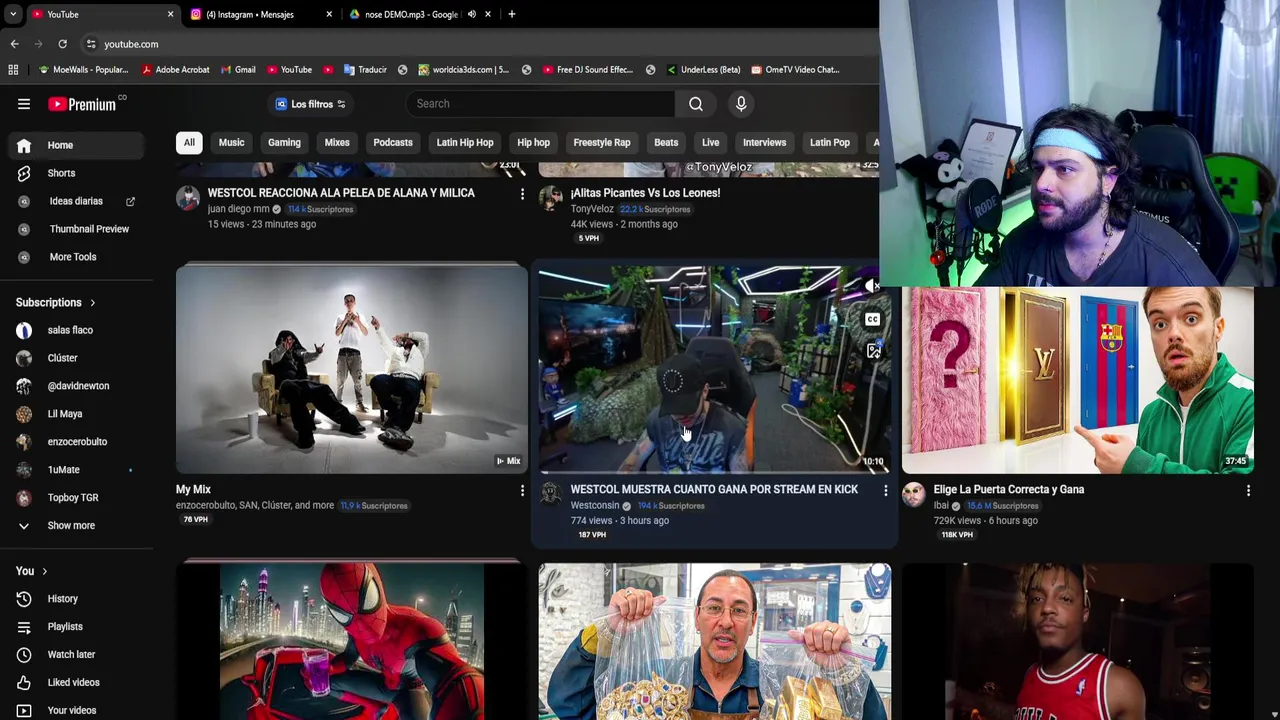Open the MoeWalls bookmark

pos(82,70)
